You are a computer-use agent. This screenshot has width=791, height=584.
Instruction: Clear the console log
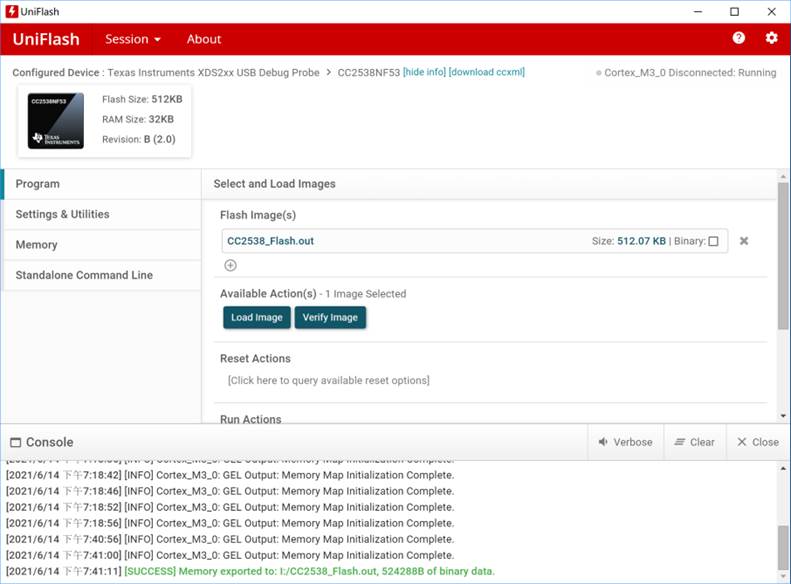pyautogui.click(x=694, y=442)
